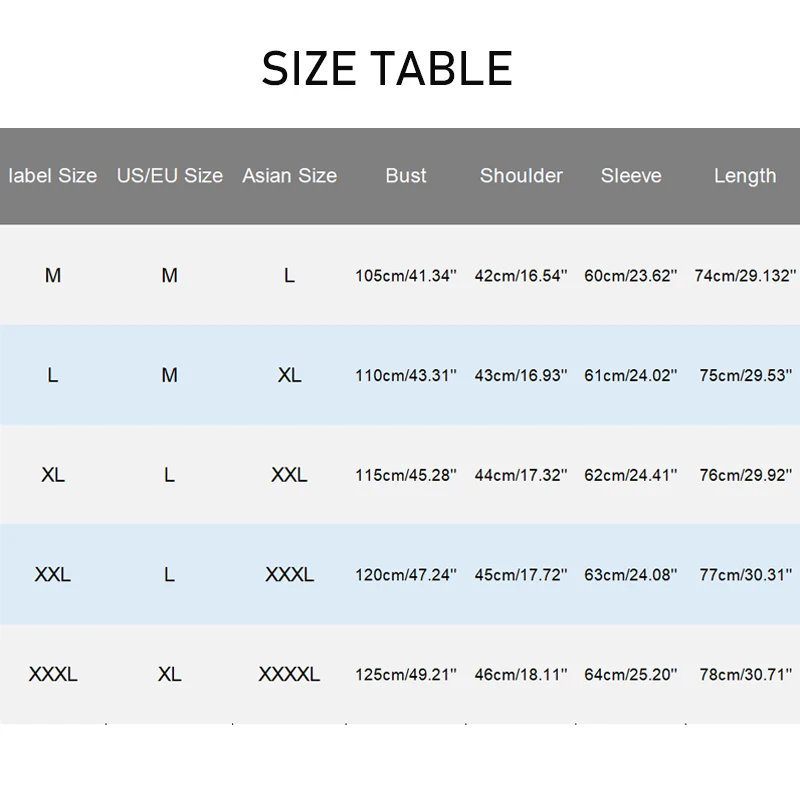Viewport: 800px width, 800px height.
Task: Select the 76cm/29.92" length cell
Action: pos(745,476)
